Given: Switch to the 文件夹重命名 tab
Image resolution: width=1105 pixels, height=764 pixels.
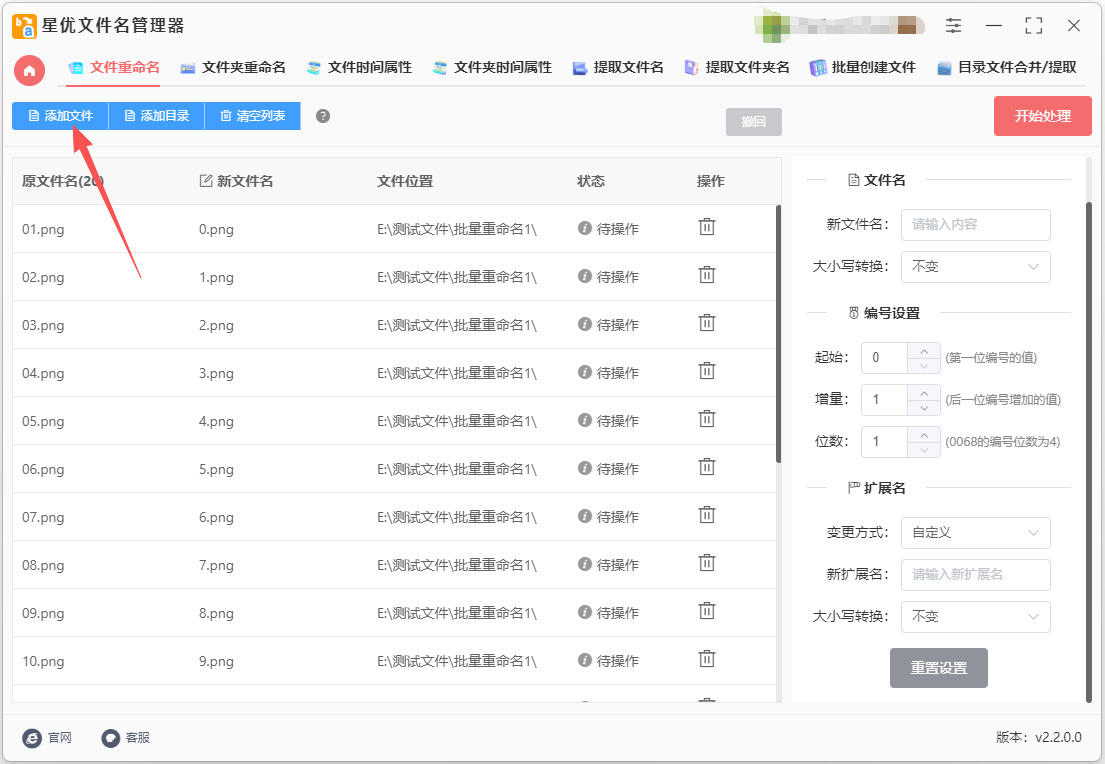Looking at the screenshot, I should [x=233, y=68].
